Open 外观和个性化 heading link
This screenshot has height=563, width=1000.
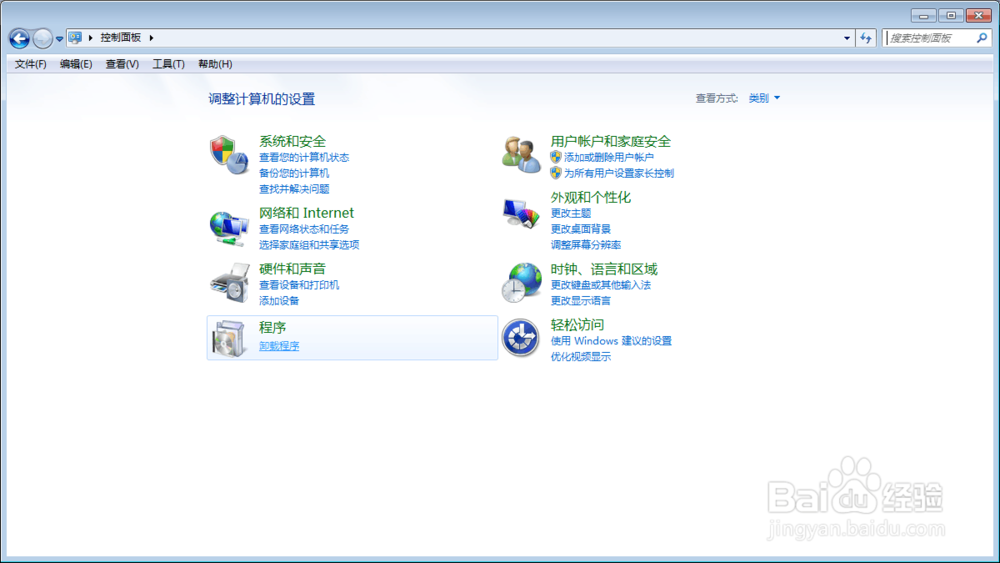(591, 198)
